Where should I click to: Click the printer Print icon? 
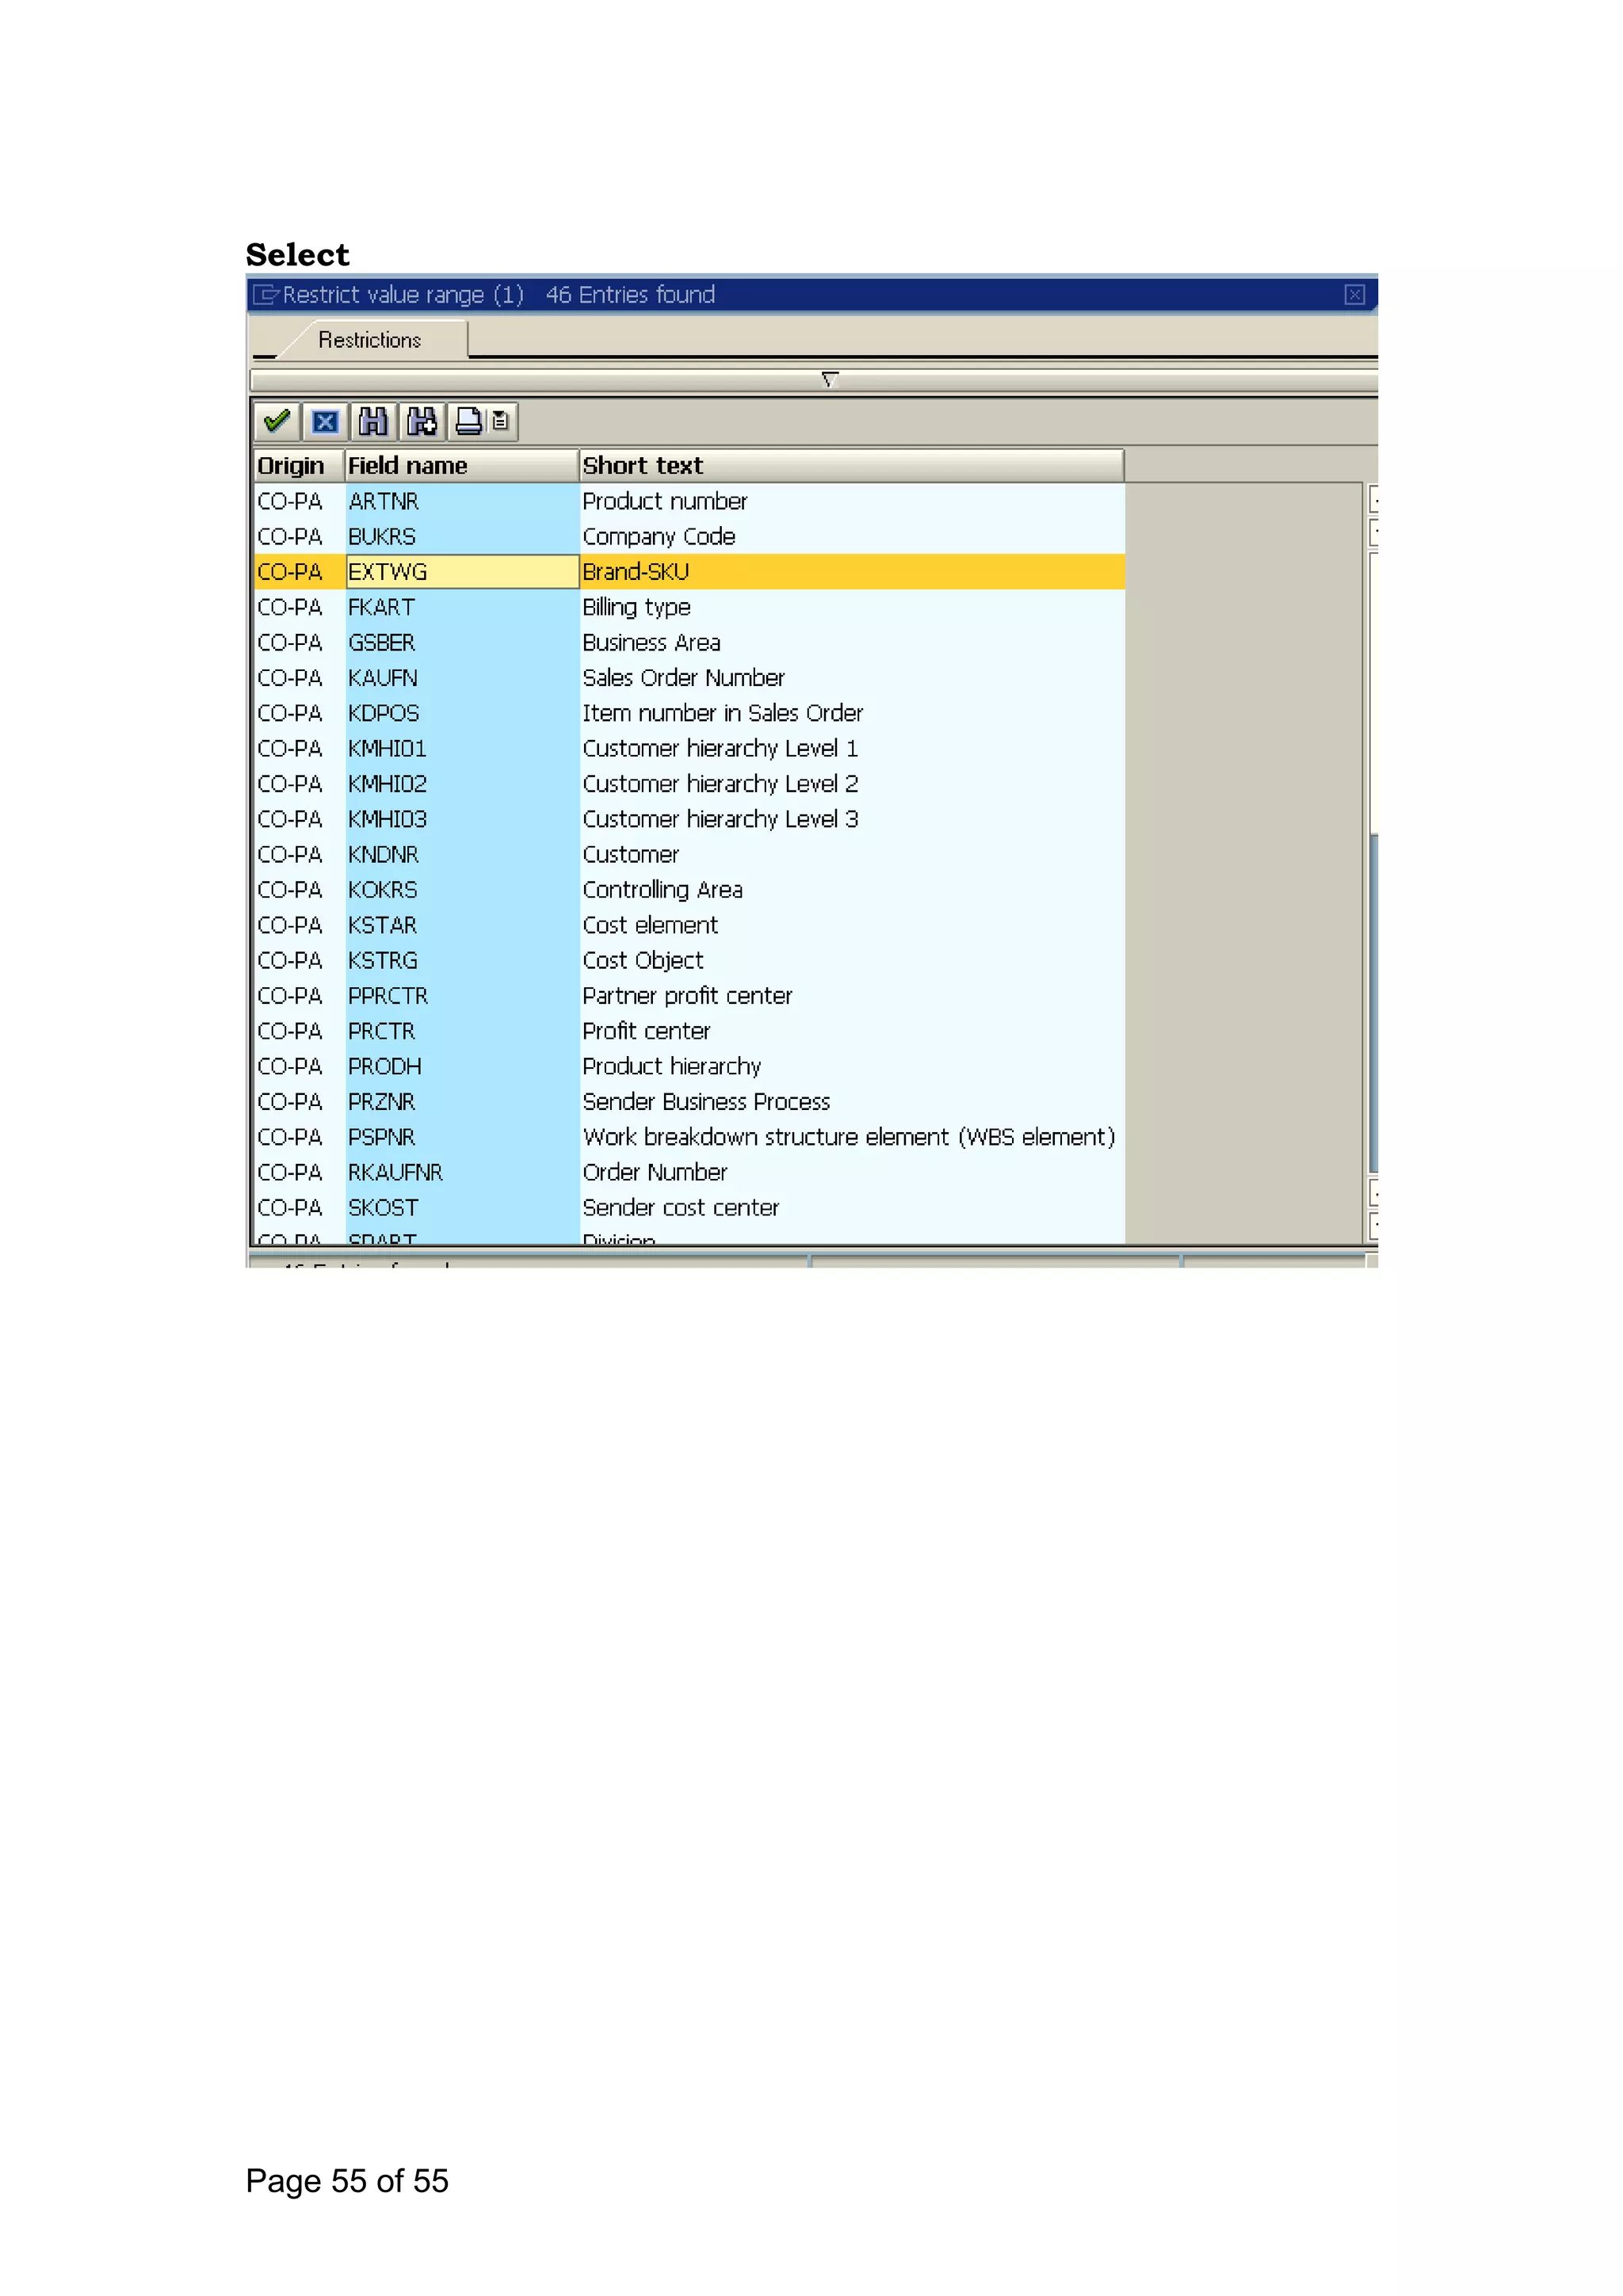tap(468, 421)
